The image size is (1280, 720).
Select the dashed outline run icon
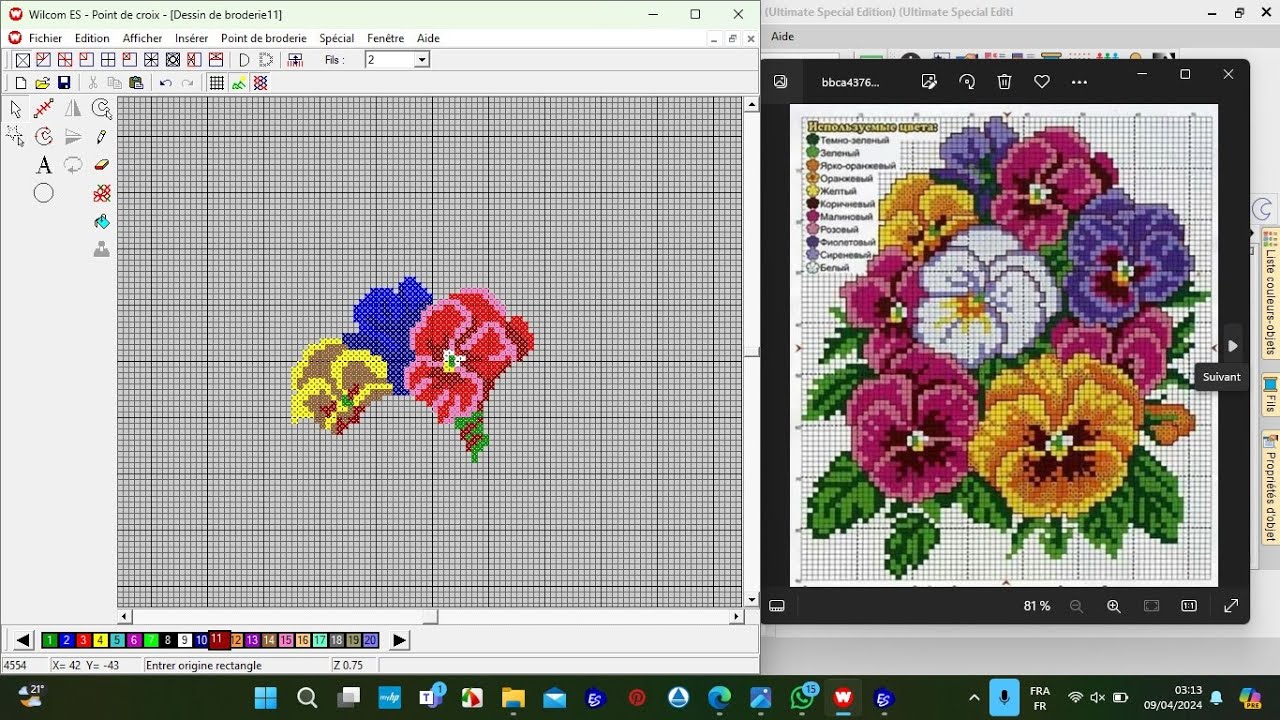tap(266, 60)
